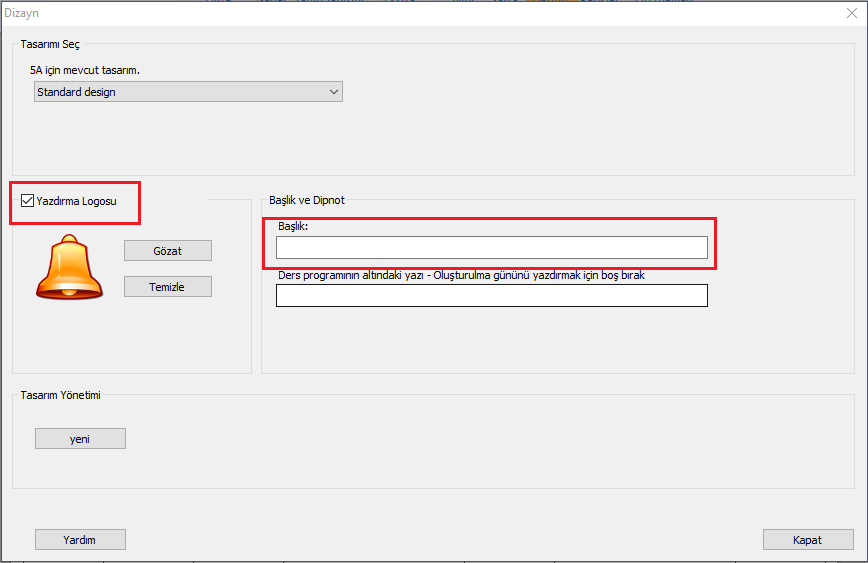Select the Tasarımı Seç group heading
This screenshot has width=868, height=563.
(50, 44)
